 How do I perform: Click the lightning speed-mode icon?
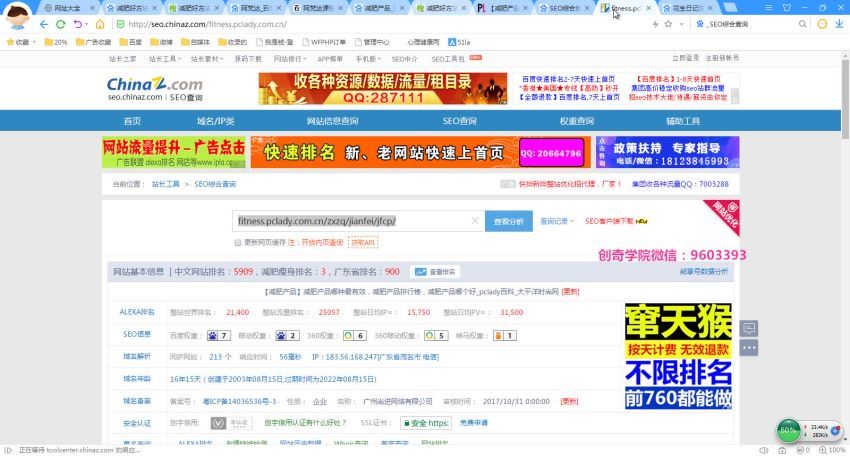[655, 24]
